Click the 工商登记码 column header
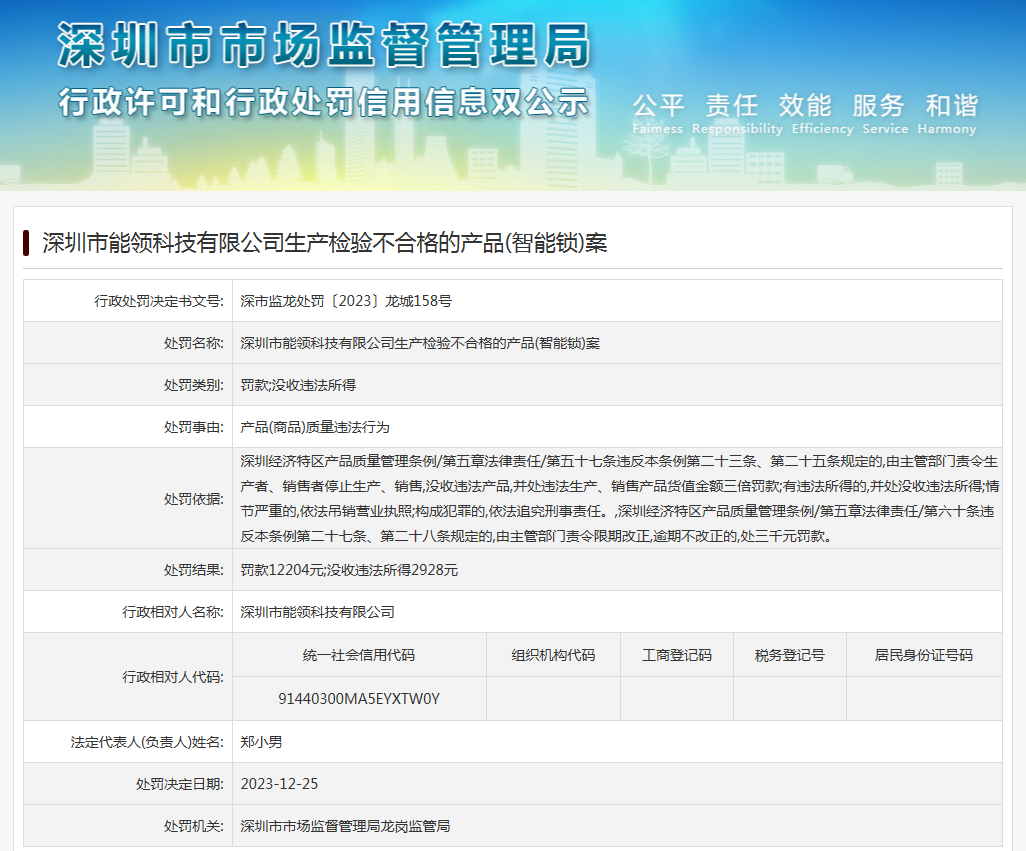Viewport: 1026px width, 851px height. tap(677, 655)
